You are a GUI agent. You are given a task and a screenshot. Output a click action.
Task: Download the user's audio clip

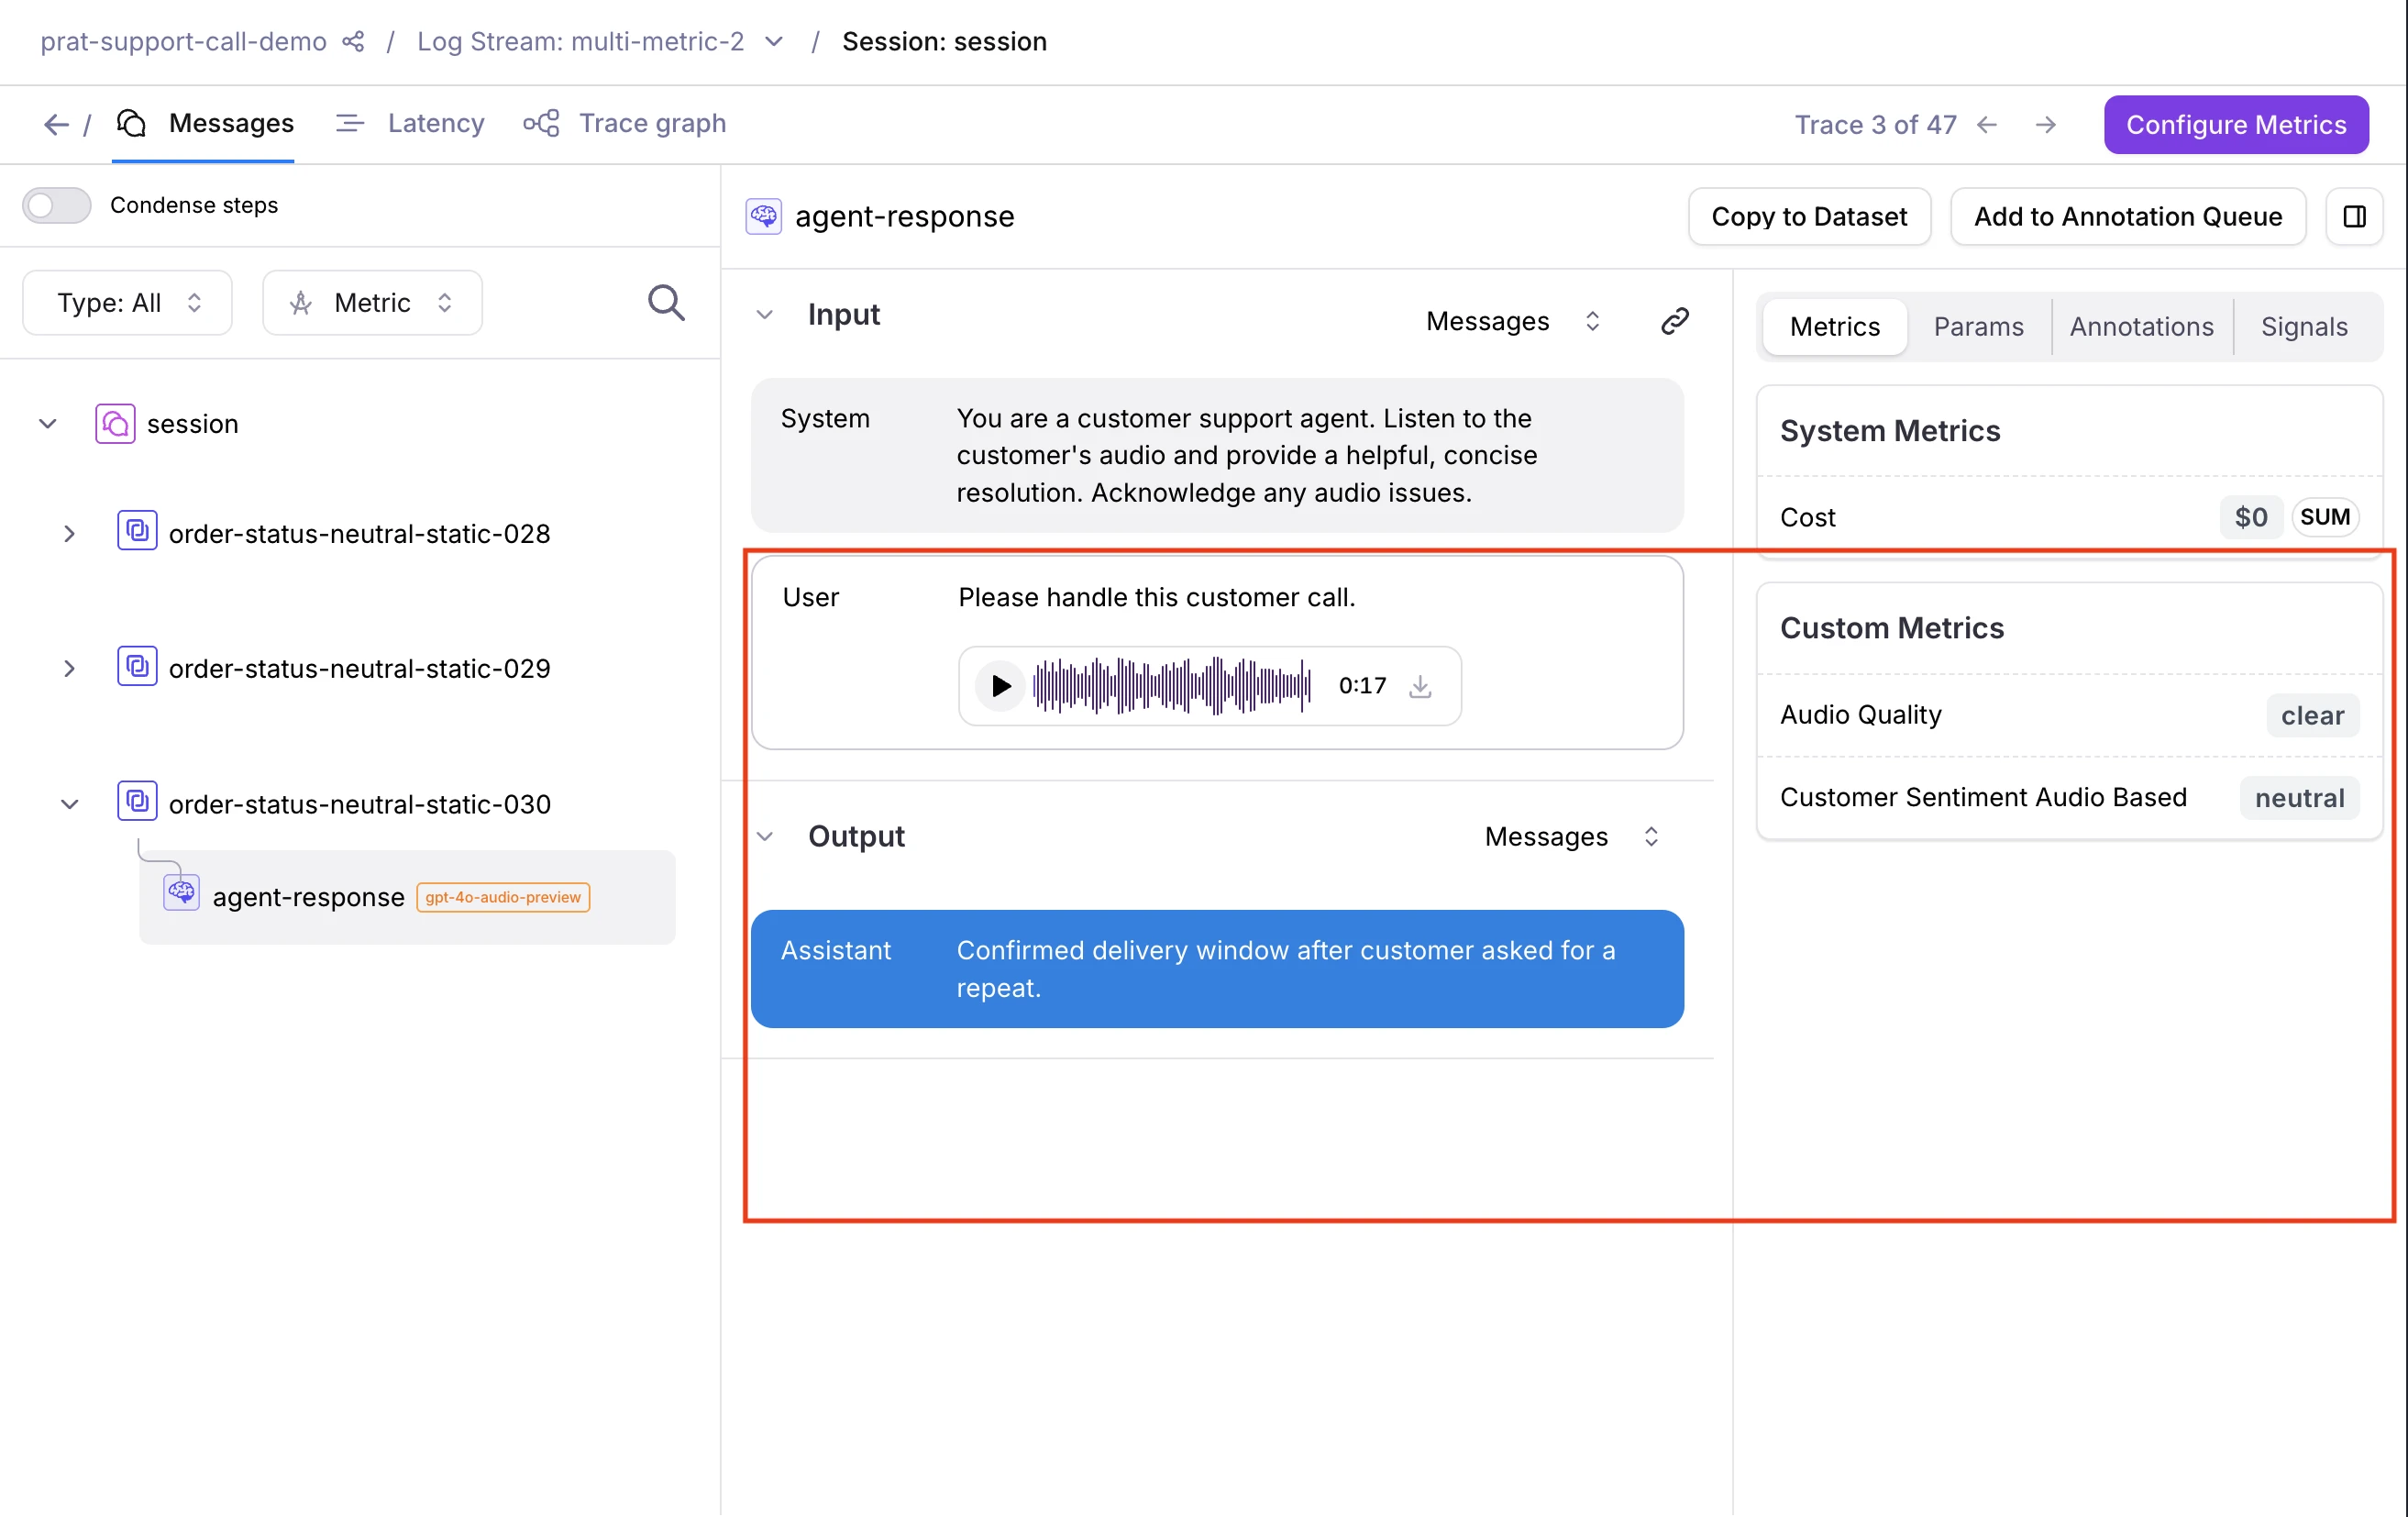coord(1421,685)
